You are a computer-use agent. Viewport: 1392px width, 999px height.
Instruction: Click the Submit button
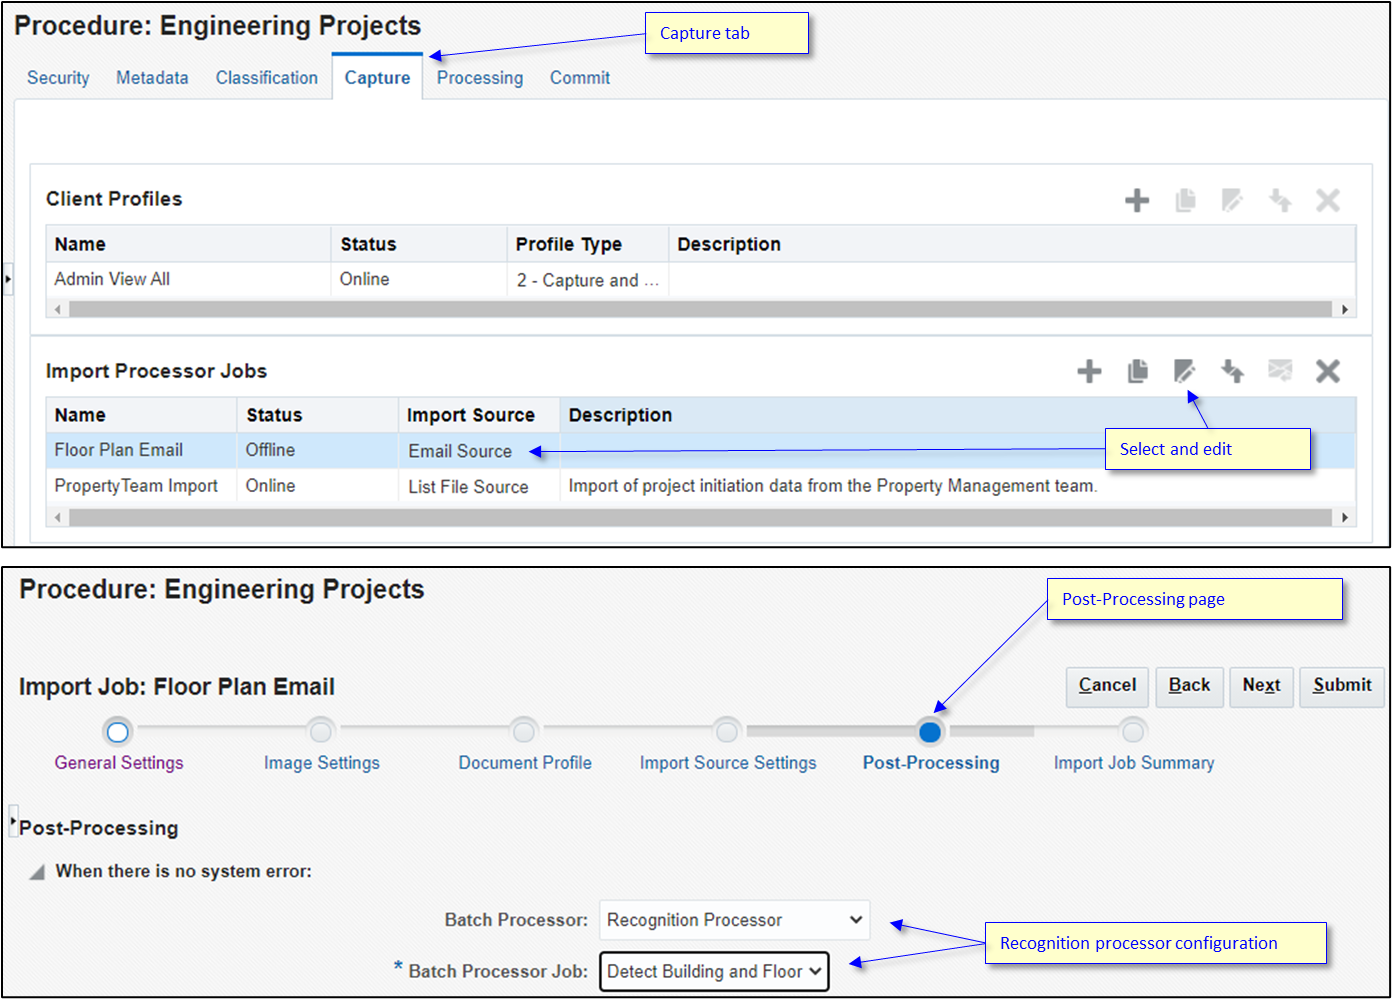(1341, 687)
